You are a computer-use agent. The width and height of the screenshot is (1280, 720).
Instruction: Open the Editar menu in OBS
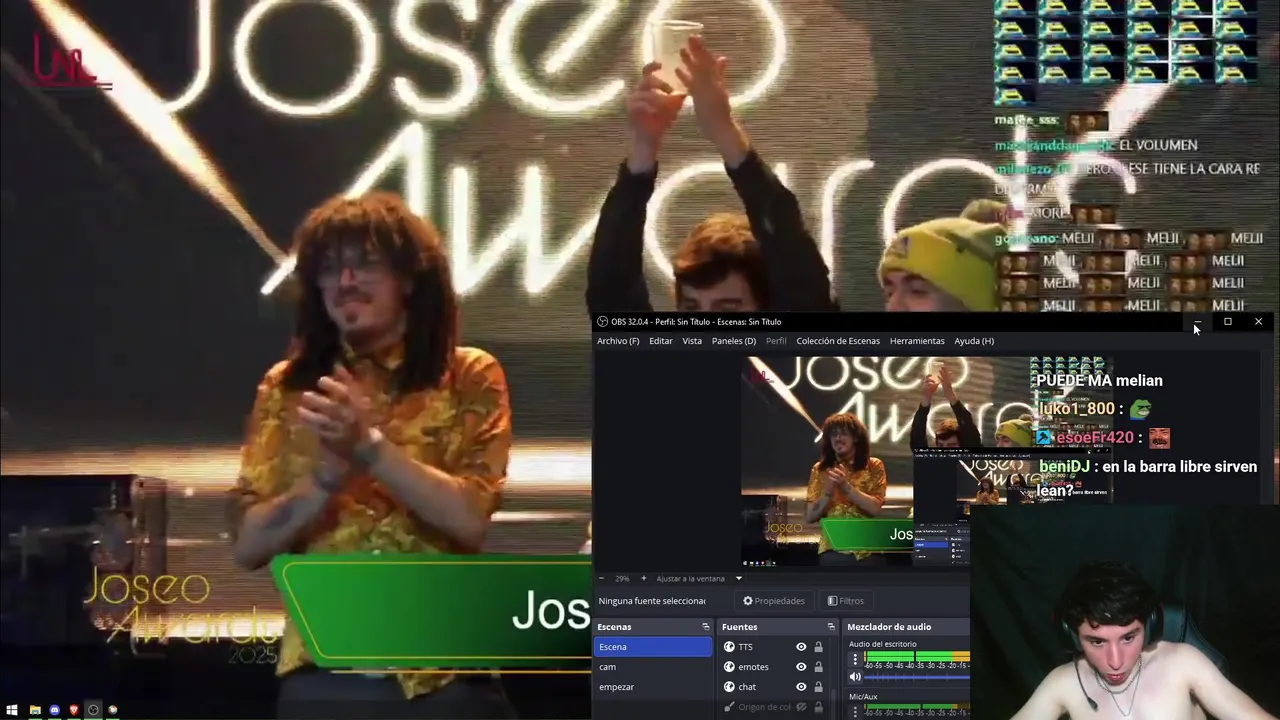click(x=661, y=341)
